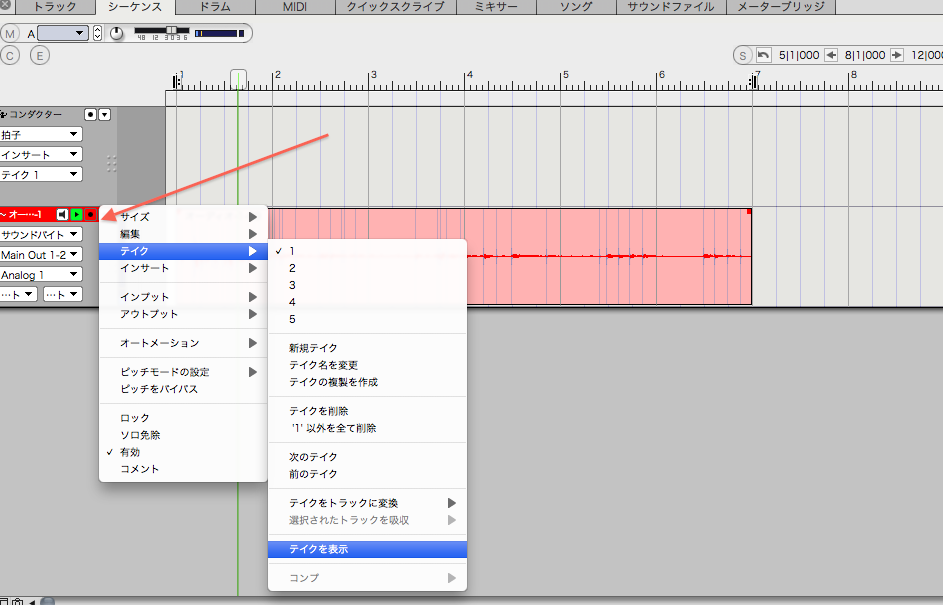
Task: Toggle the record-arm button on audio track
Action: [91, 215]
